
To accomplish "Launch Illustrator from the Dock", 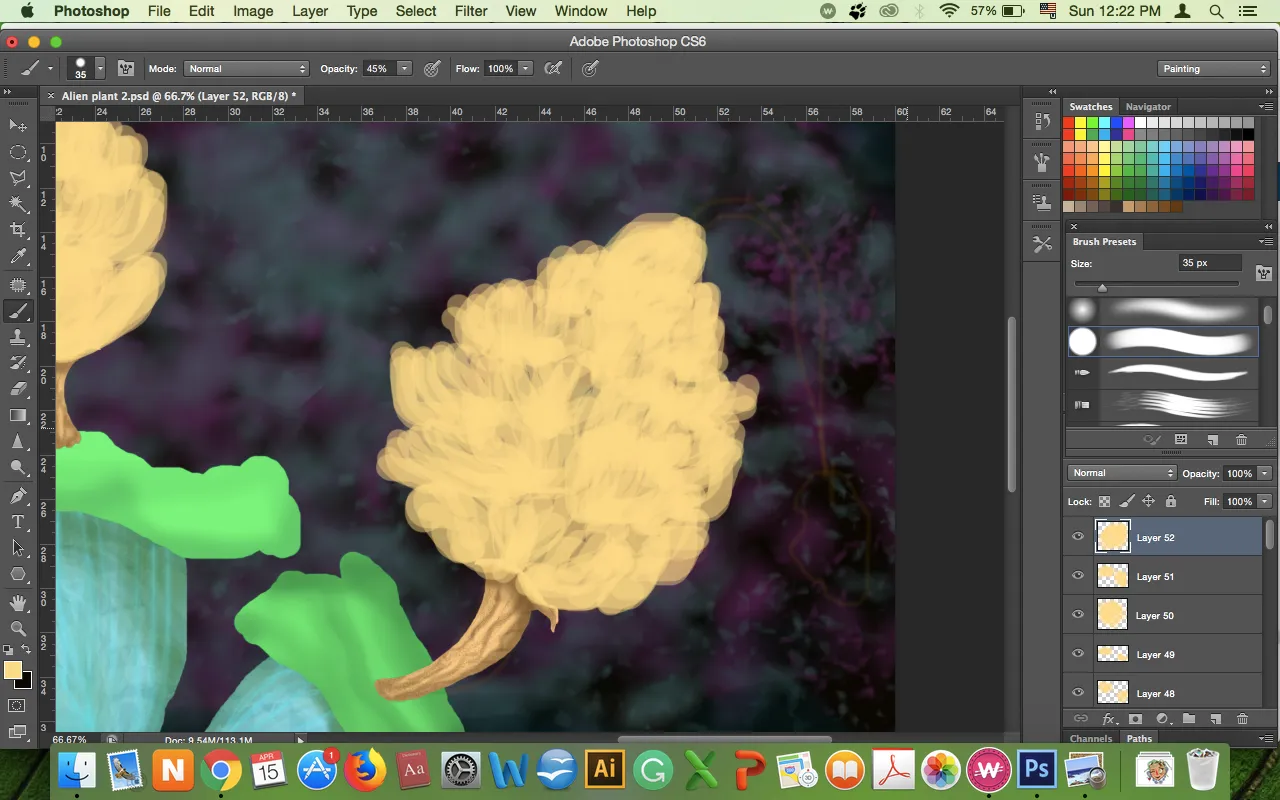I will [x=605, y=770].
